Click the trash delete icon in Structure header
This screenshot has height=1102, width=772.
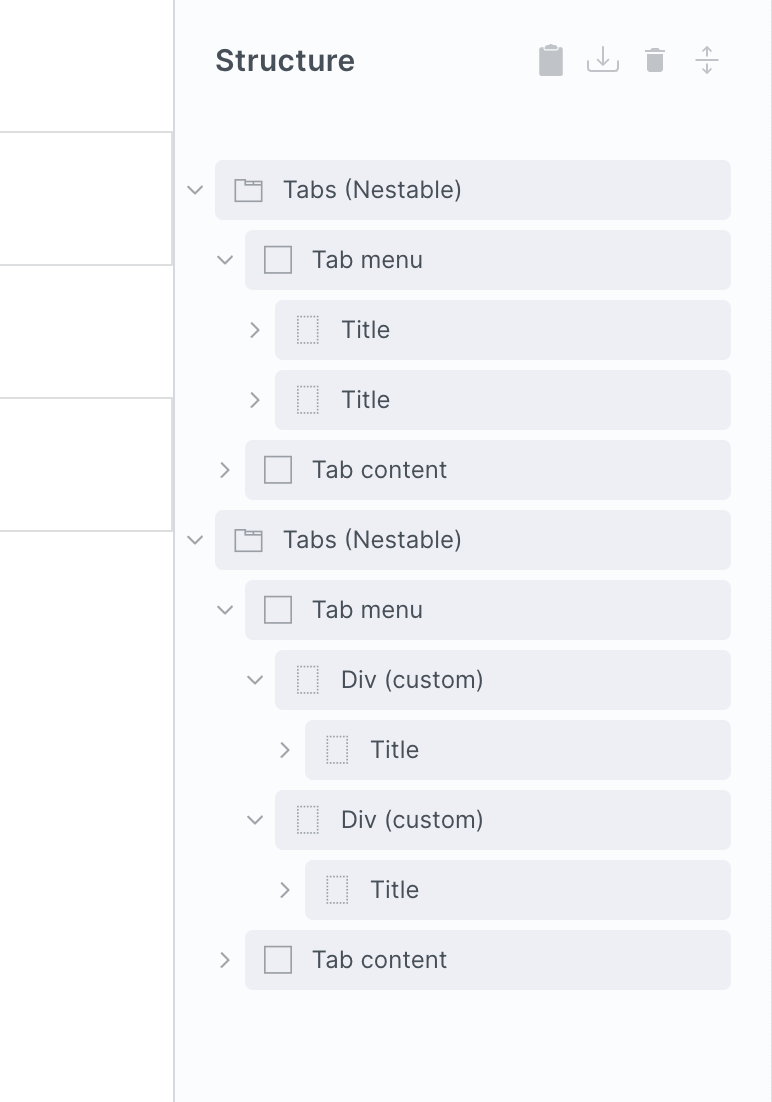[x=655, y=61]
